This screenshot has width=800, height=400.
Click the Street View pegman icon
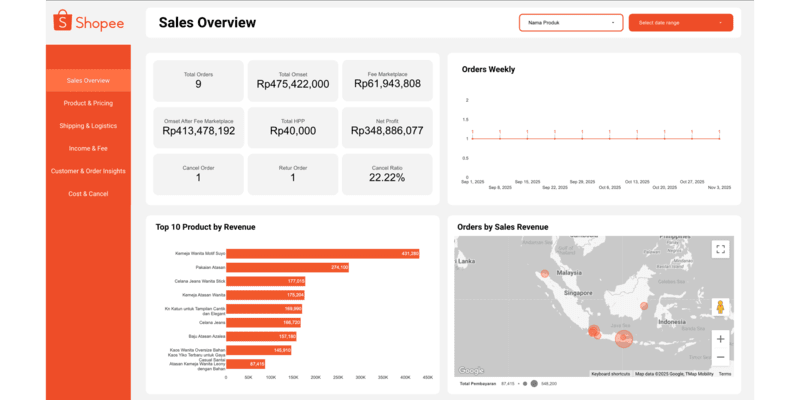coord(720,307)
